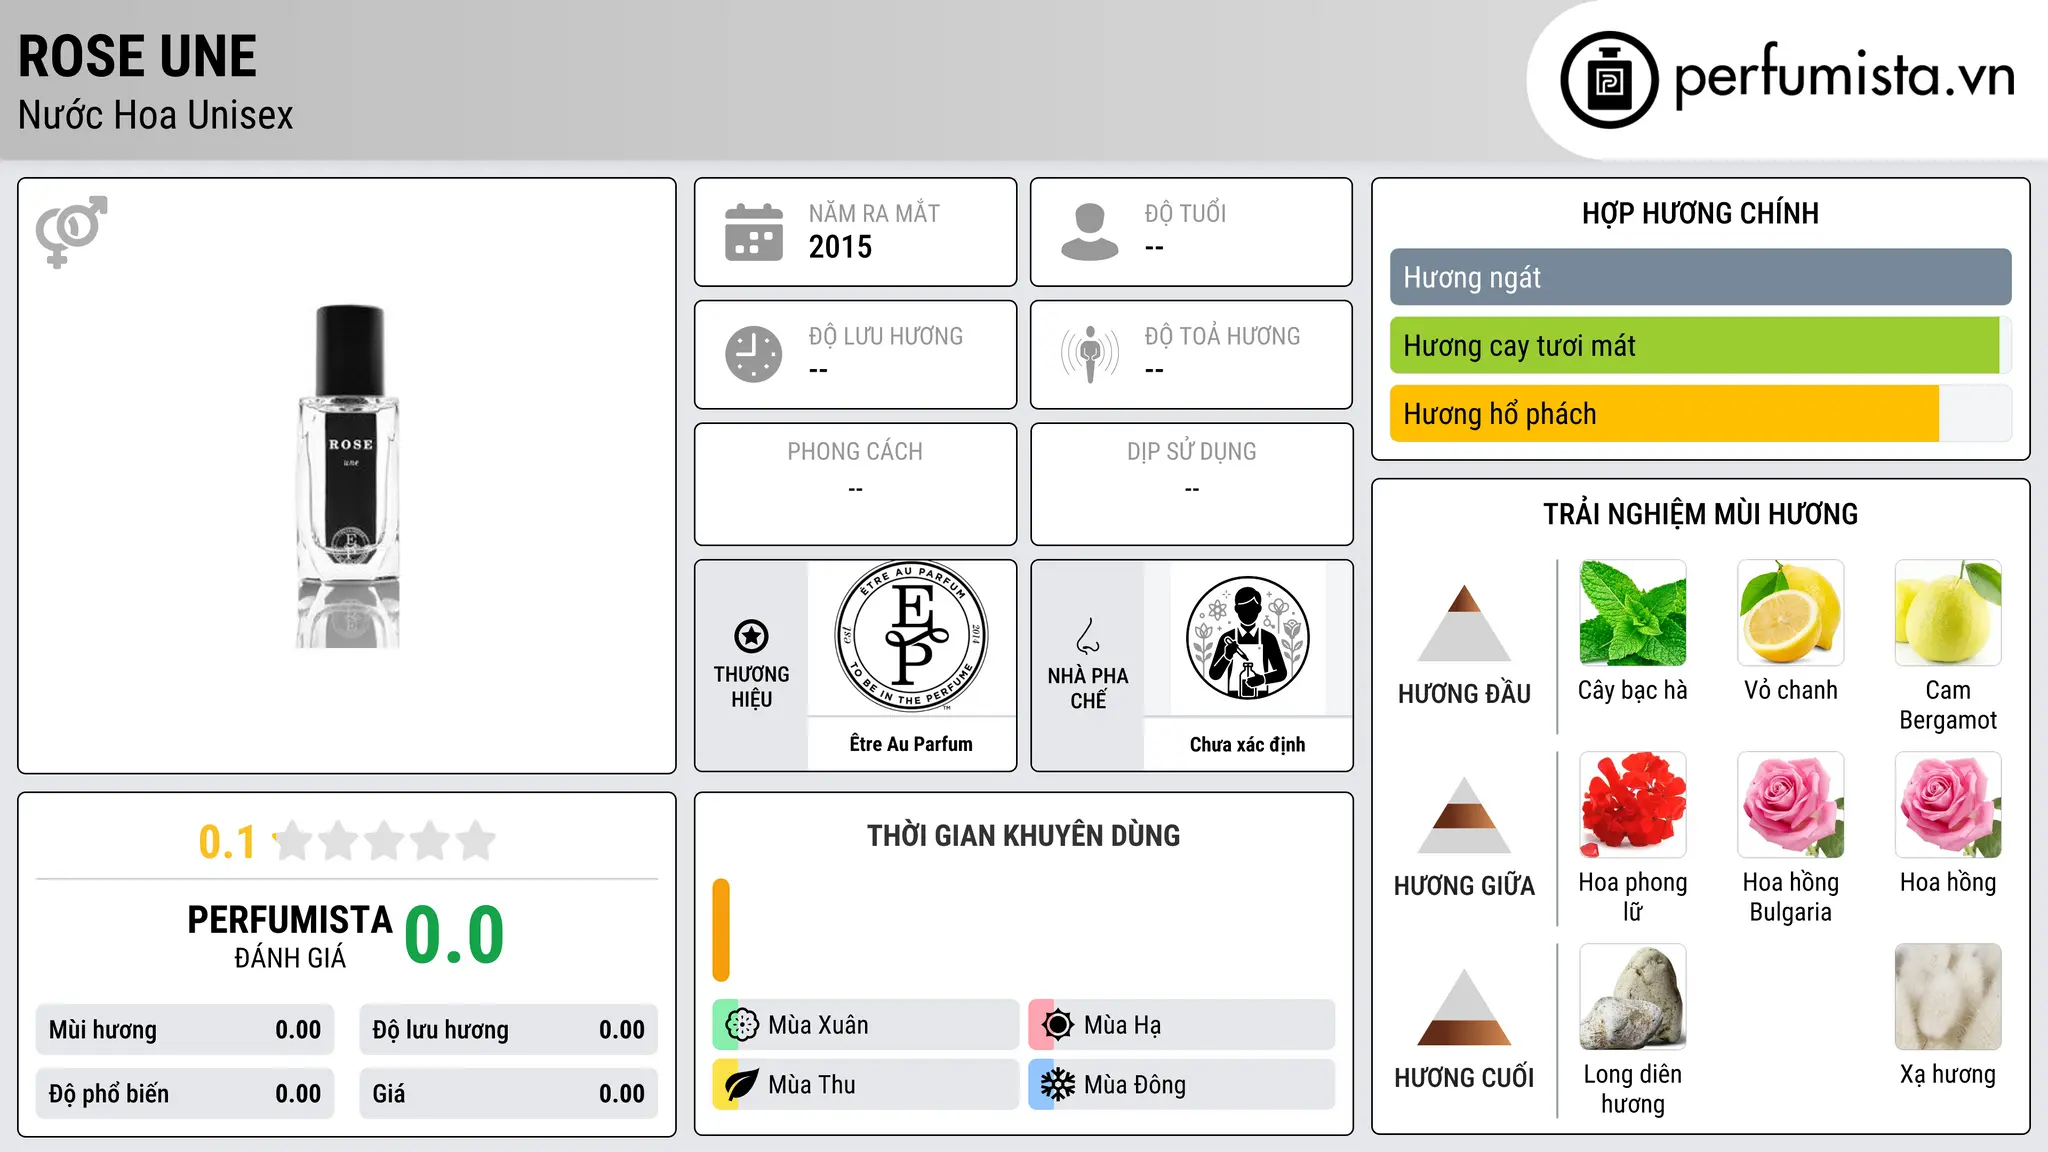Click the Thời gian khuyên dùng heading
2048x1152 pixels.
click(x=1023, y=835)
